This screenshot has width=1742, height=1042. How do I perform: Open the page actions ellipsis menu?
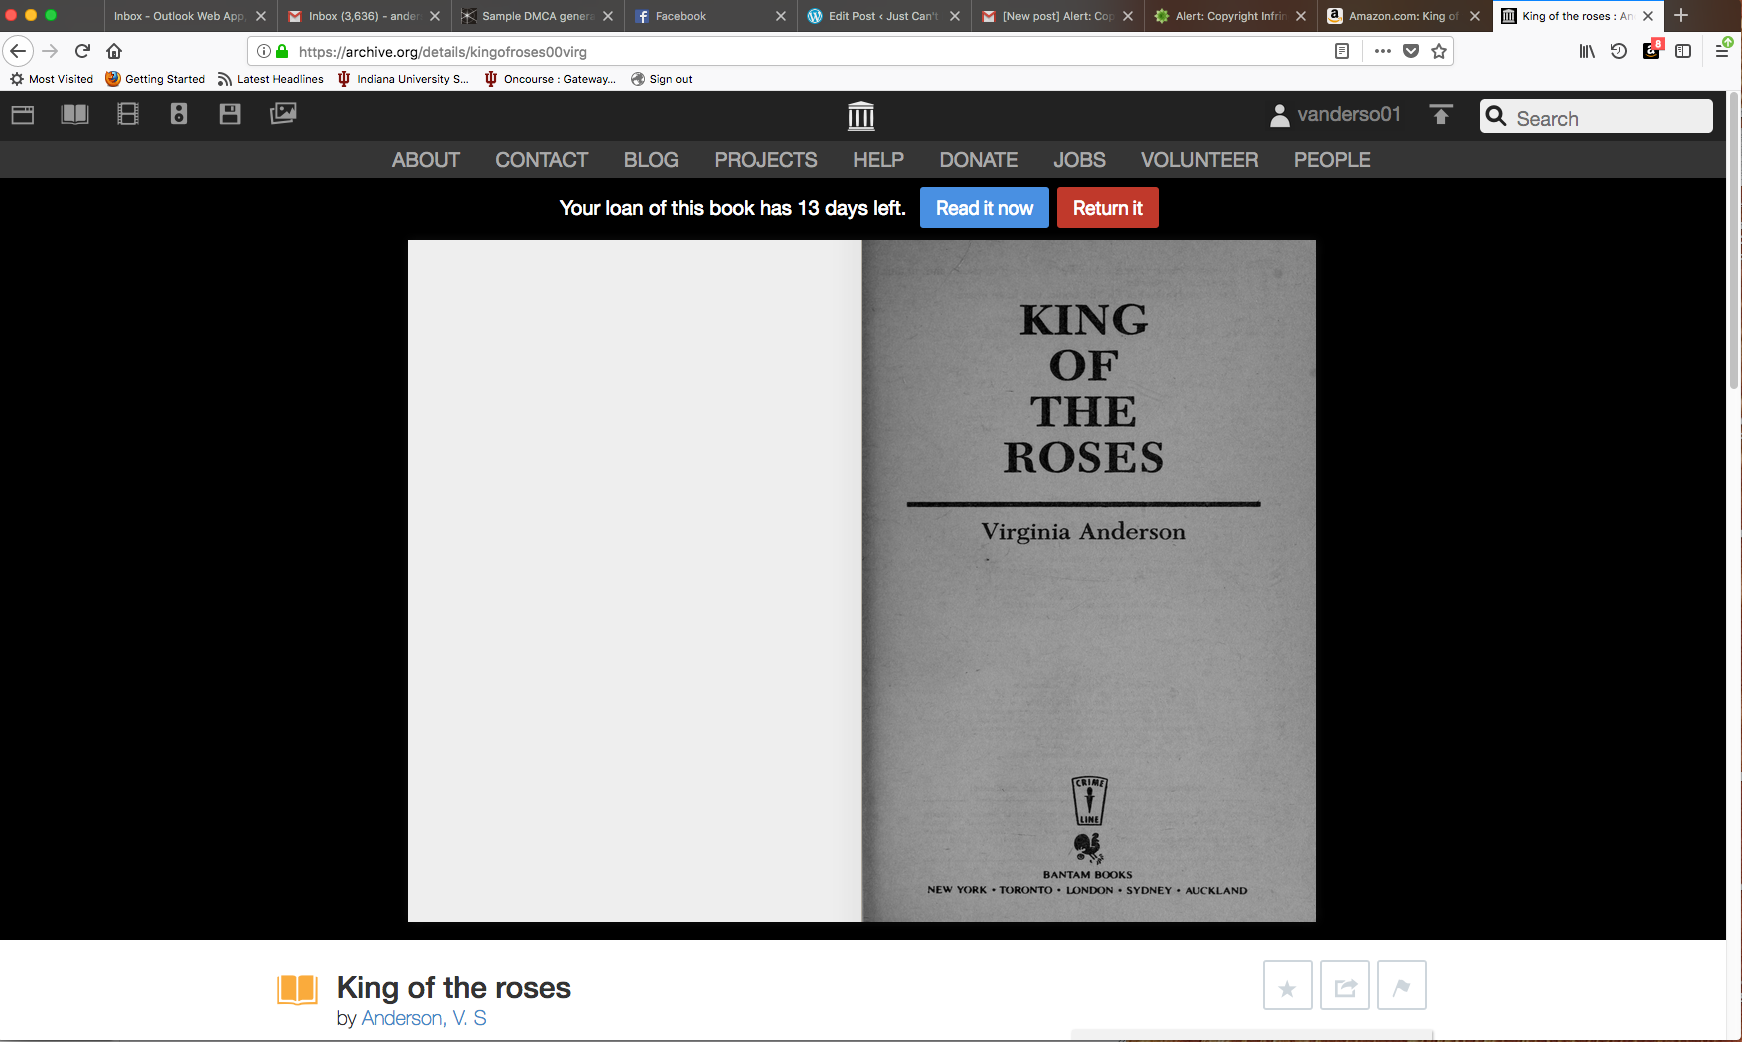[1382, 51]
